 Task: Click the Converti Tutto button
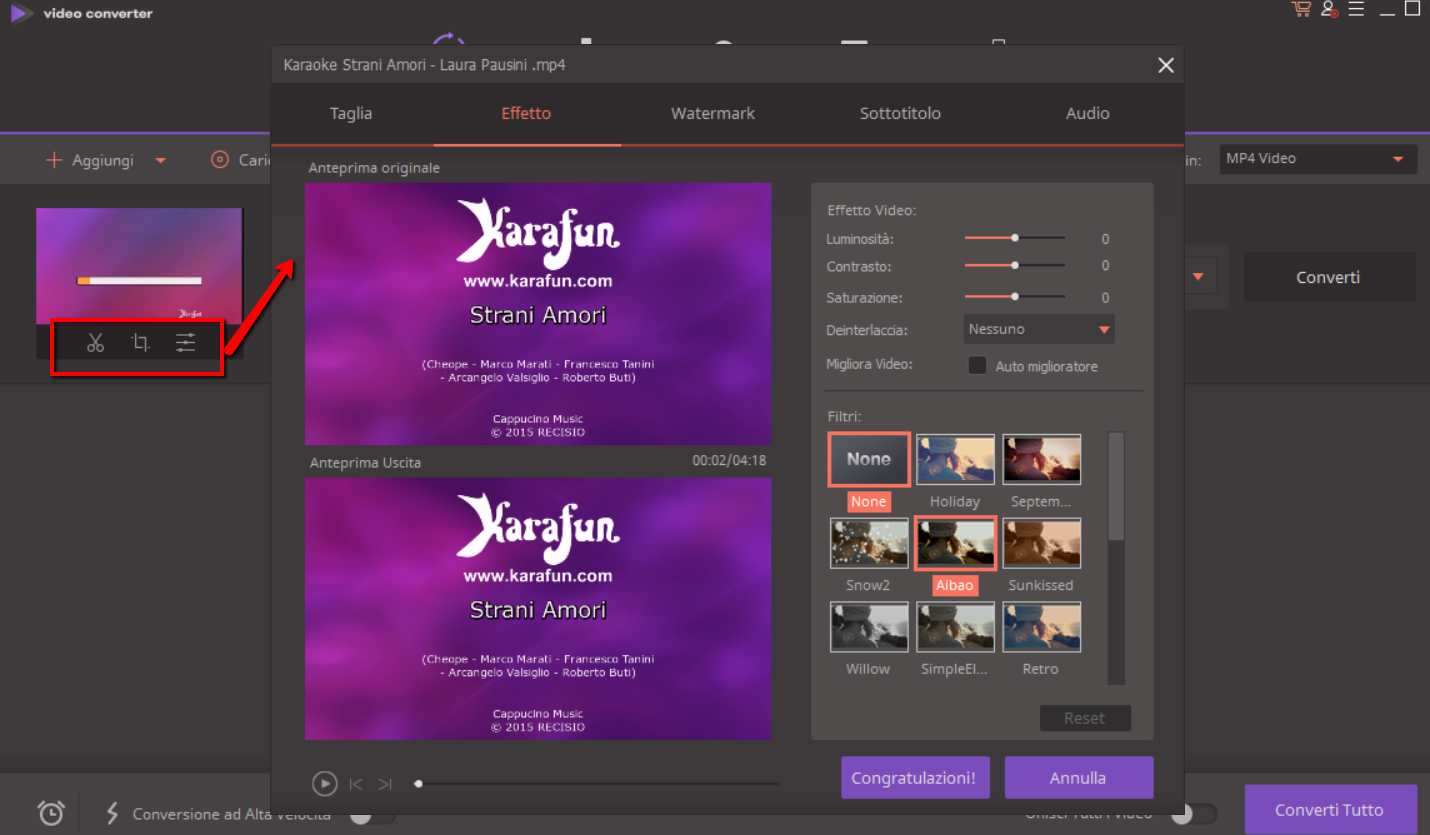pyautogui.click(x=1330, y=810)
